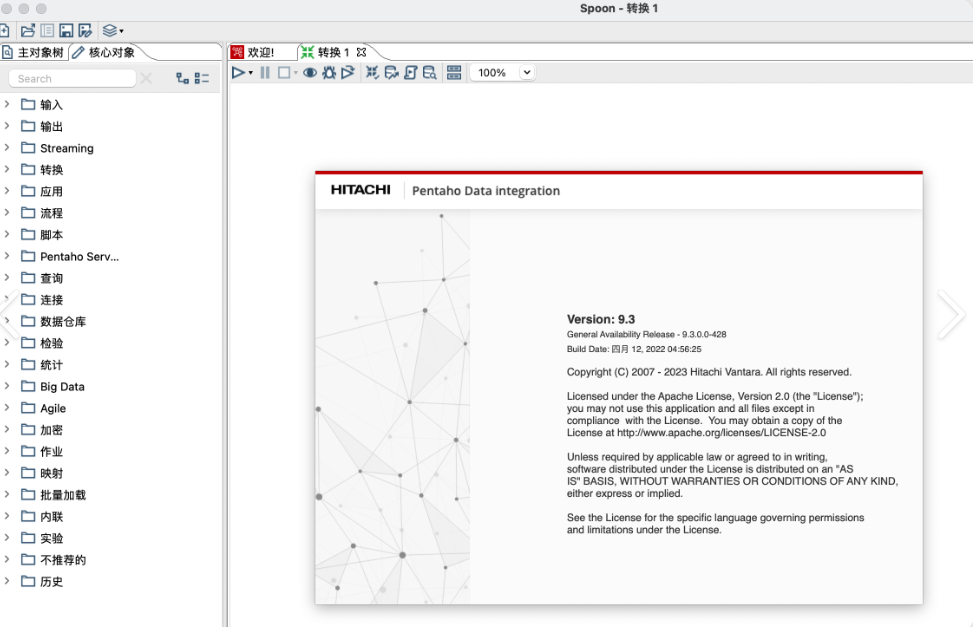
Task: Debug the transformation with the bug icon
Action: tap(329, 73)
